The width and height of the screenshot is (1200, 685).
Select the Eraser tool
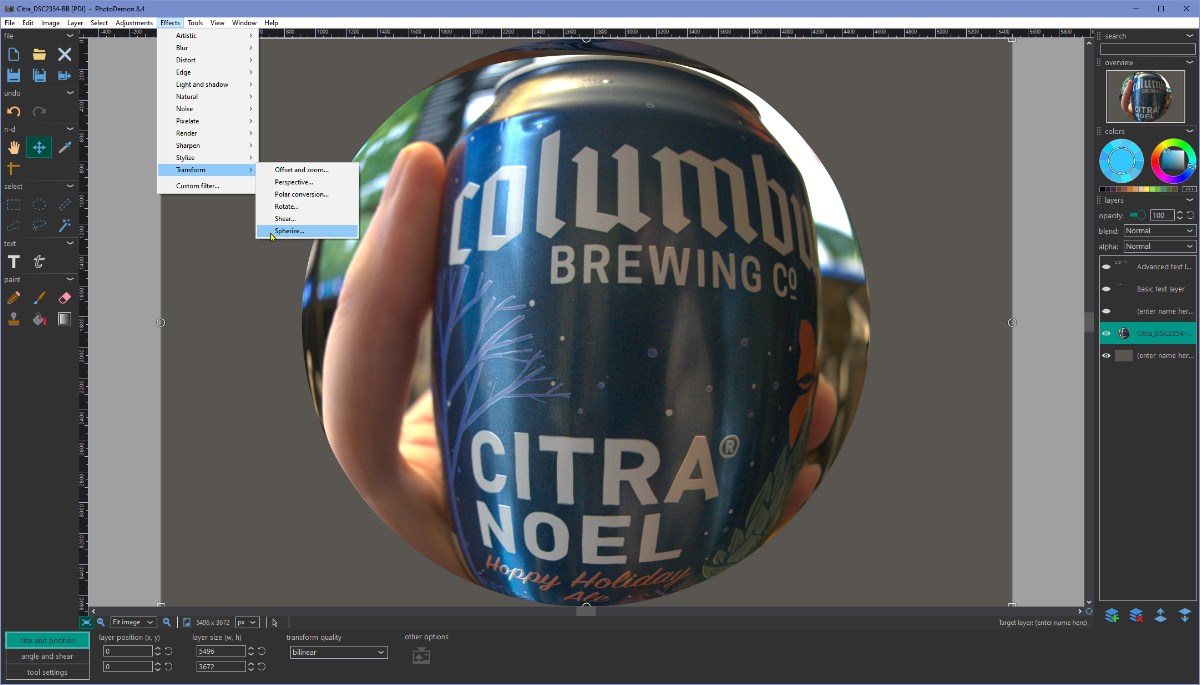[64, 298]
